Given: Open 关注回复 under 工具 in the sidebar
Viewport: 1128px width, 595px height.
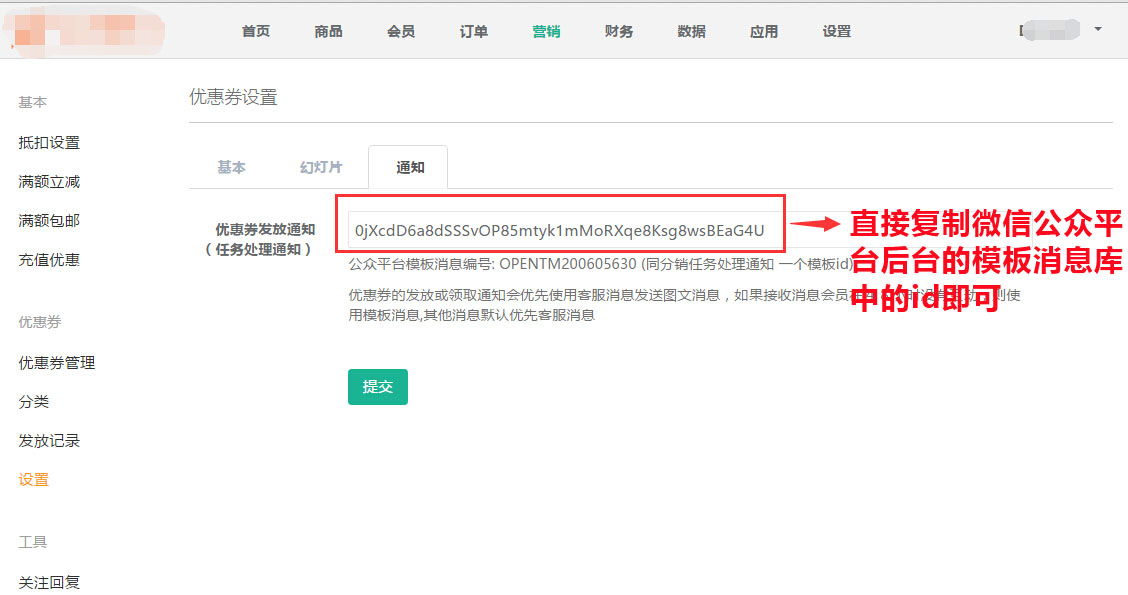Looking at the screenshot, I should click(x=49, y=581).
